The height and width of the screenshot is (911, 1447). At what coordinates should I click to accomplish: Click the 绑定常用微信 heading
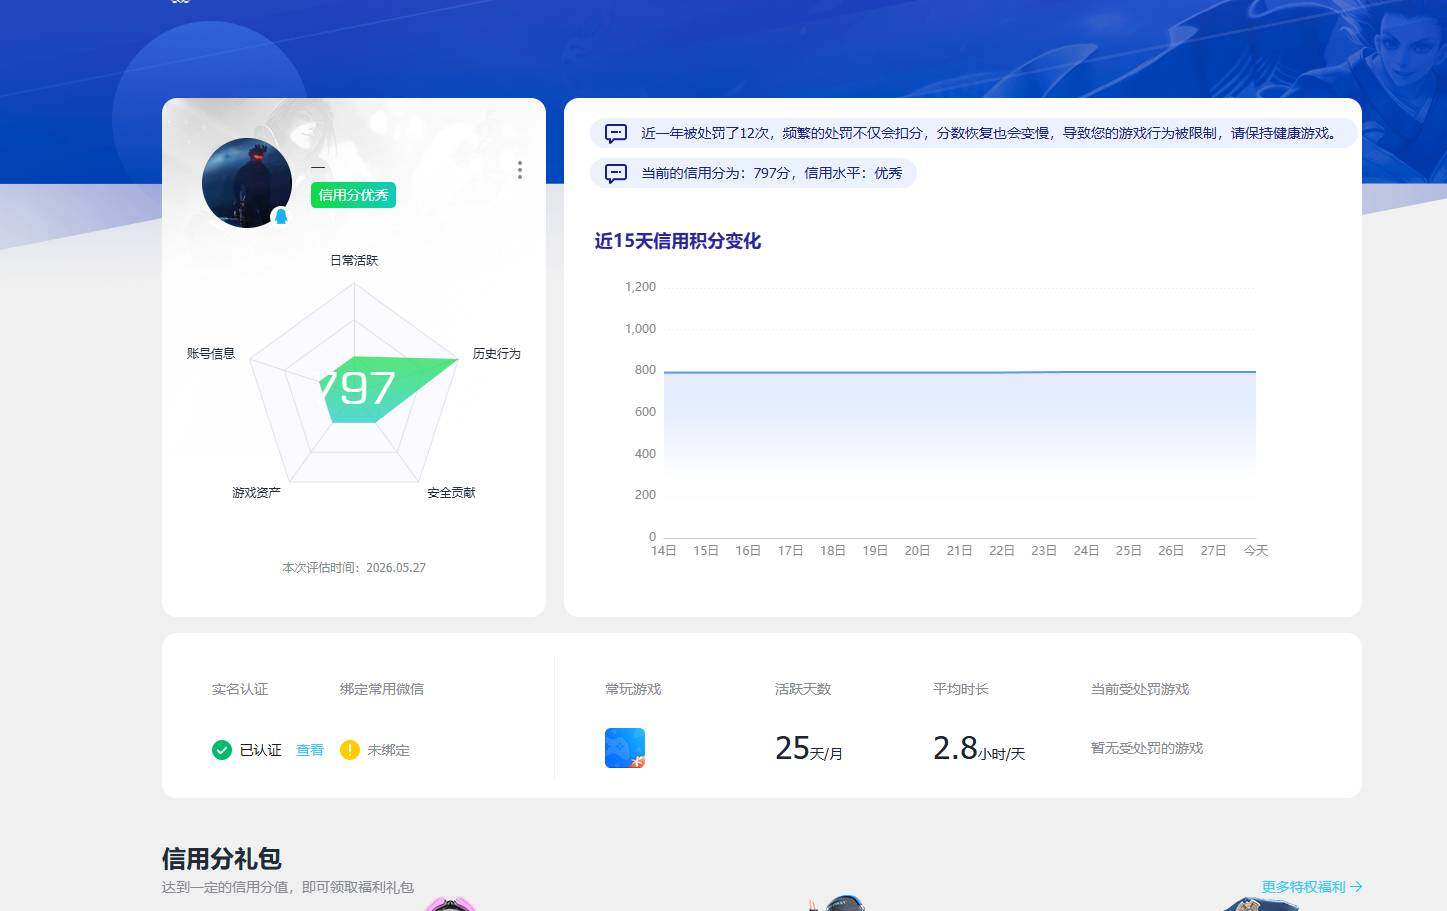382,689
